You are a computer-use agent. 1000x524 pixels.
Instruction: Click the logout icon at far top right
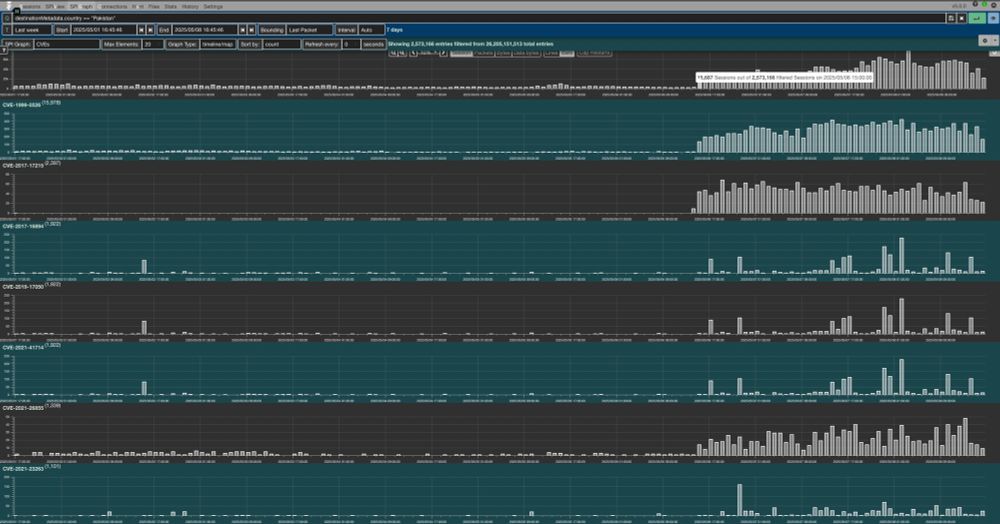pyautogui.click(x=994, y=5)
